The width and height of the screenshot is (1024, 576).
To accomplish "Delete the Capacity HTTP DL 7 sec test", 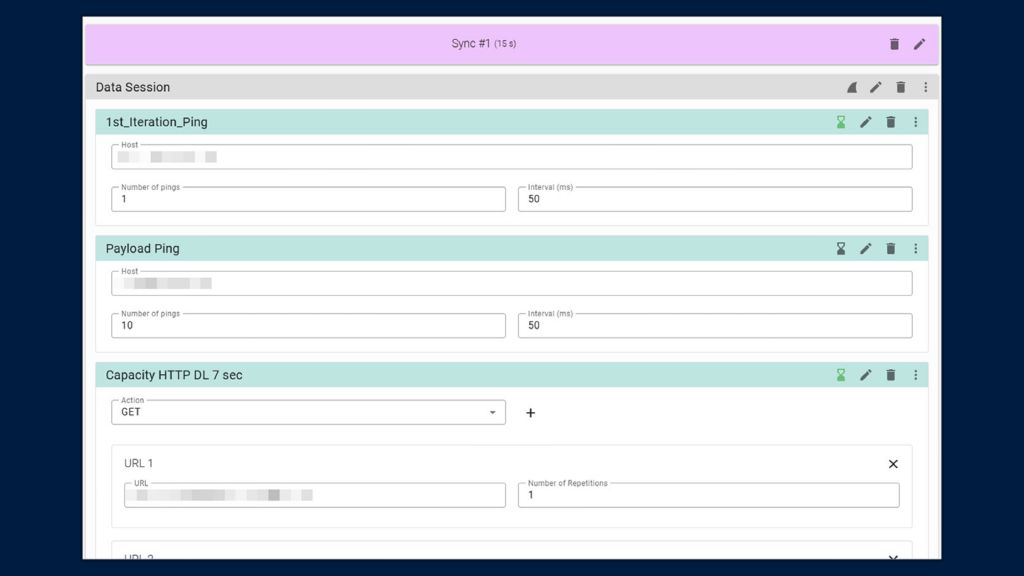I will click(891, 375).
